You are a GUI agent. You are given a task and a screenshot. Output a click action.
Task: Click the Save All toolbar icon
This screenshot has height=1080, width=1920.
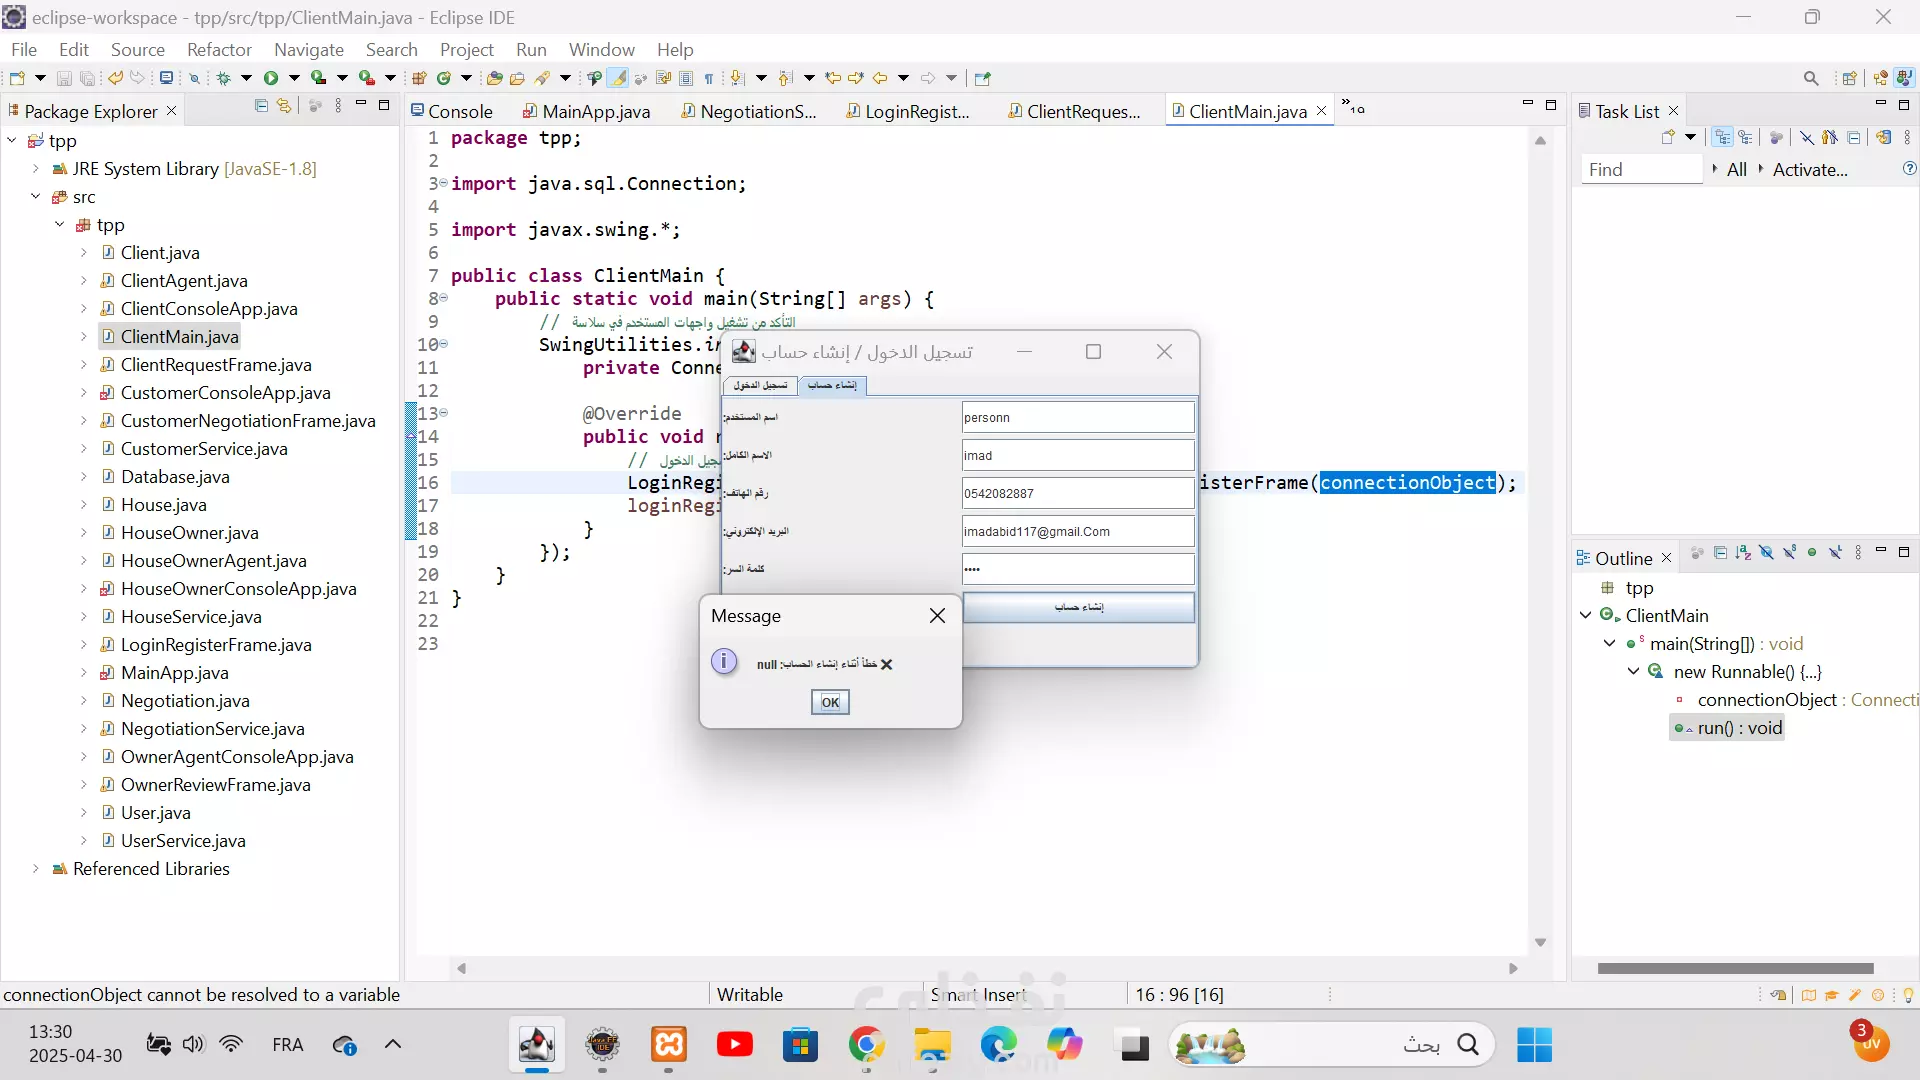[x=88, y=78]
